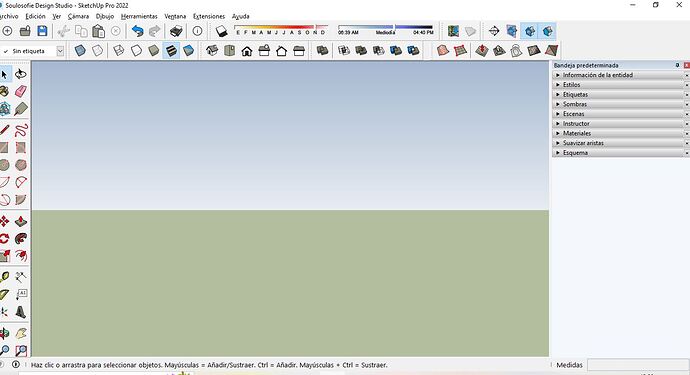Screen dimensions: 690x375
Task: Toggle Section Planes display
Action: 512,31
